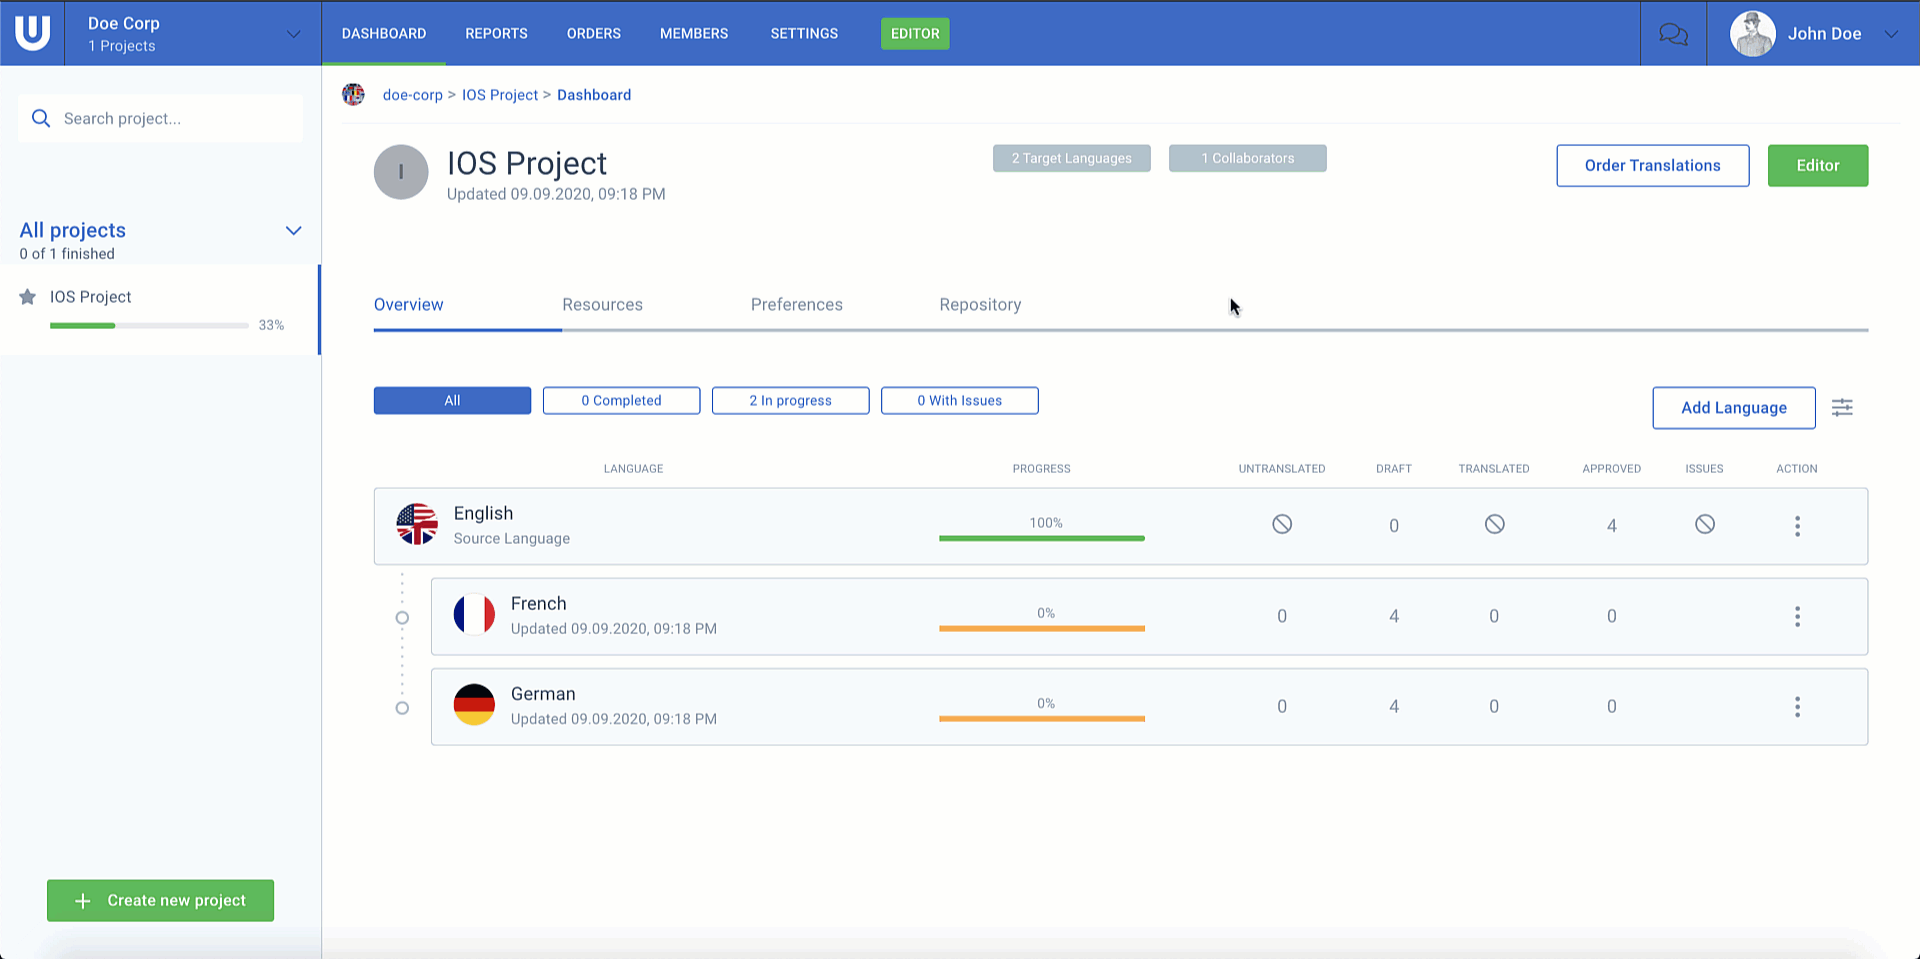
Task: Click English approved count 4
Action: click(x=1611, y=526)
